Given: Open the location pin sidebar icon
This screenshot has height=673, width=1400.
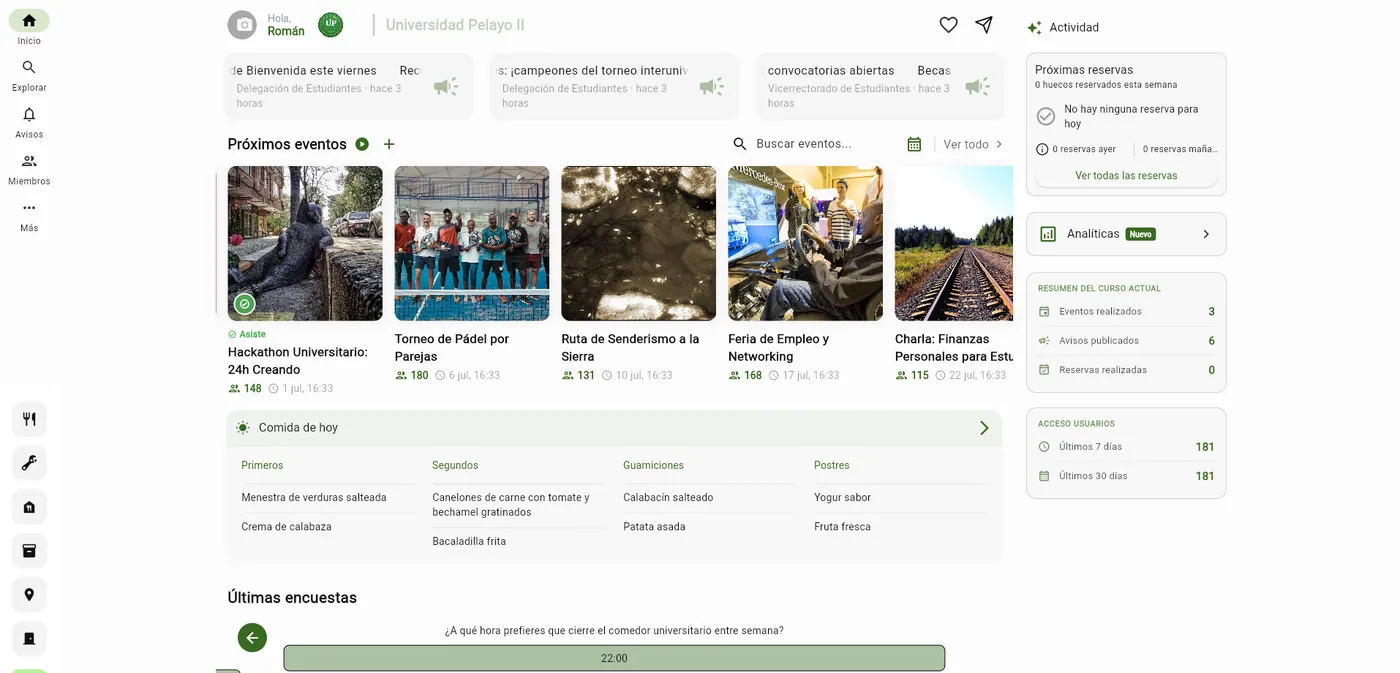Looking at the screenshot, I should tap(29, 595).
